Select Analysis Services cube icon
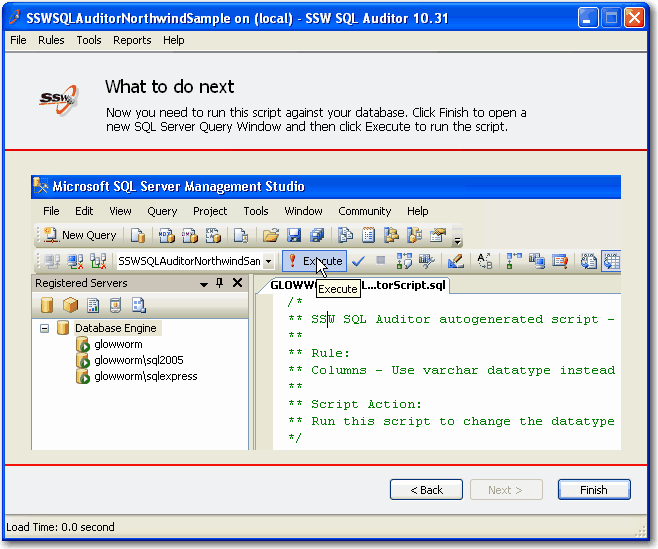 [70, 305]
